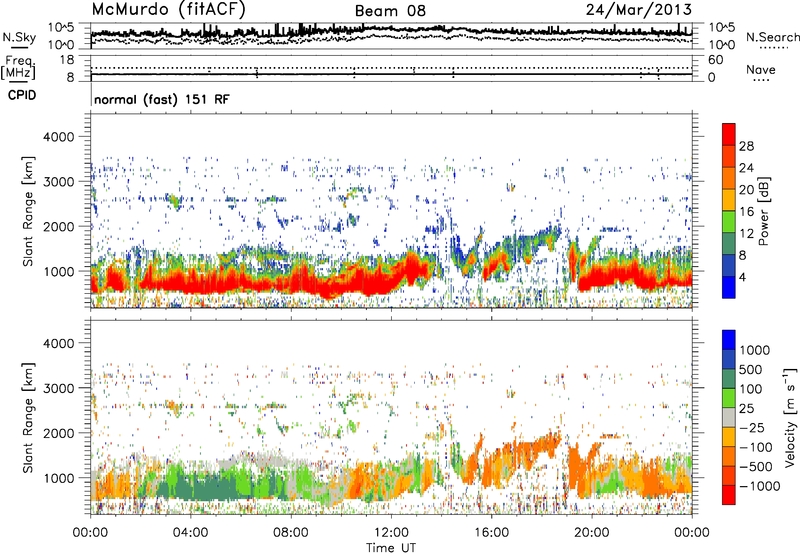This screenshot has width=800, height=554.
Task: Click '4000' on the Velocity panel axis
Action: click(x=59, y=343)
